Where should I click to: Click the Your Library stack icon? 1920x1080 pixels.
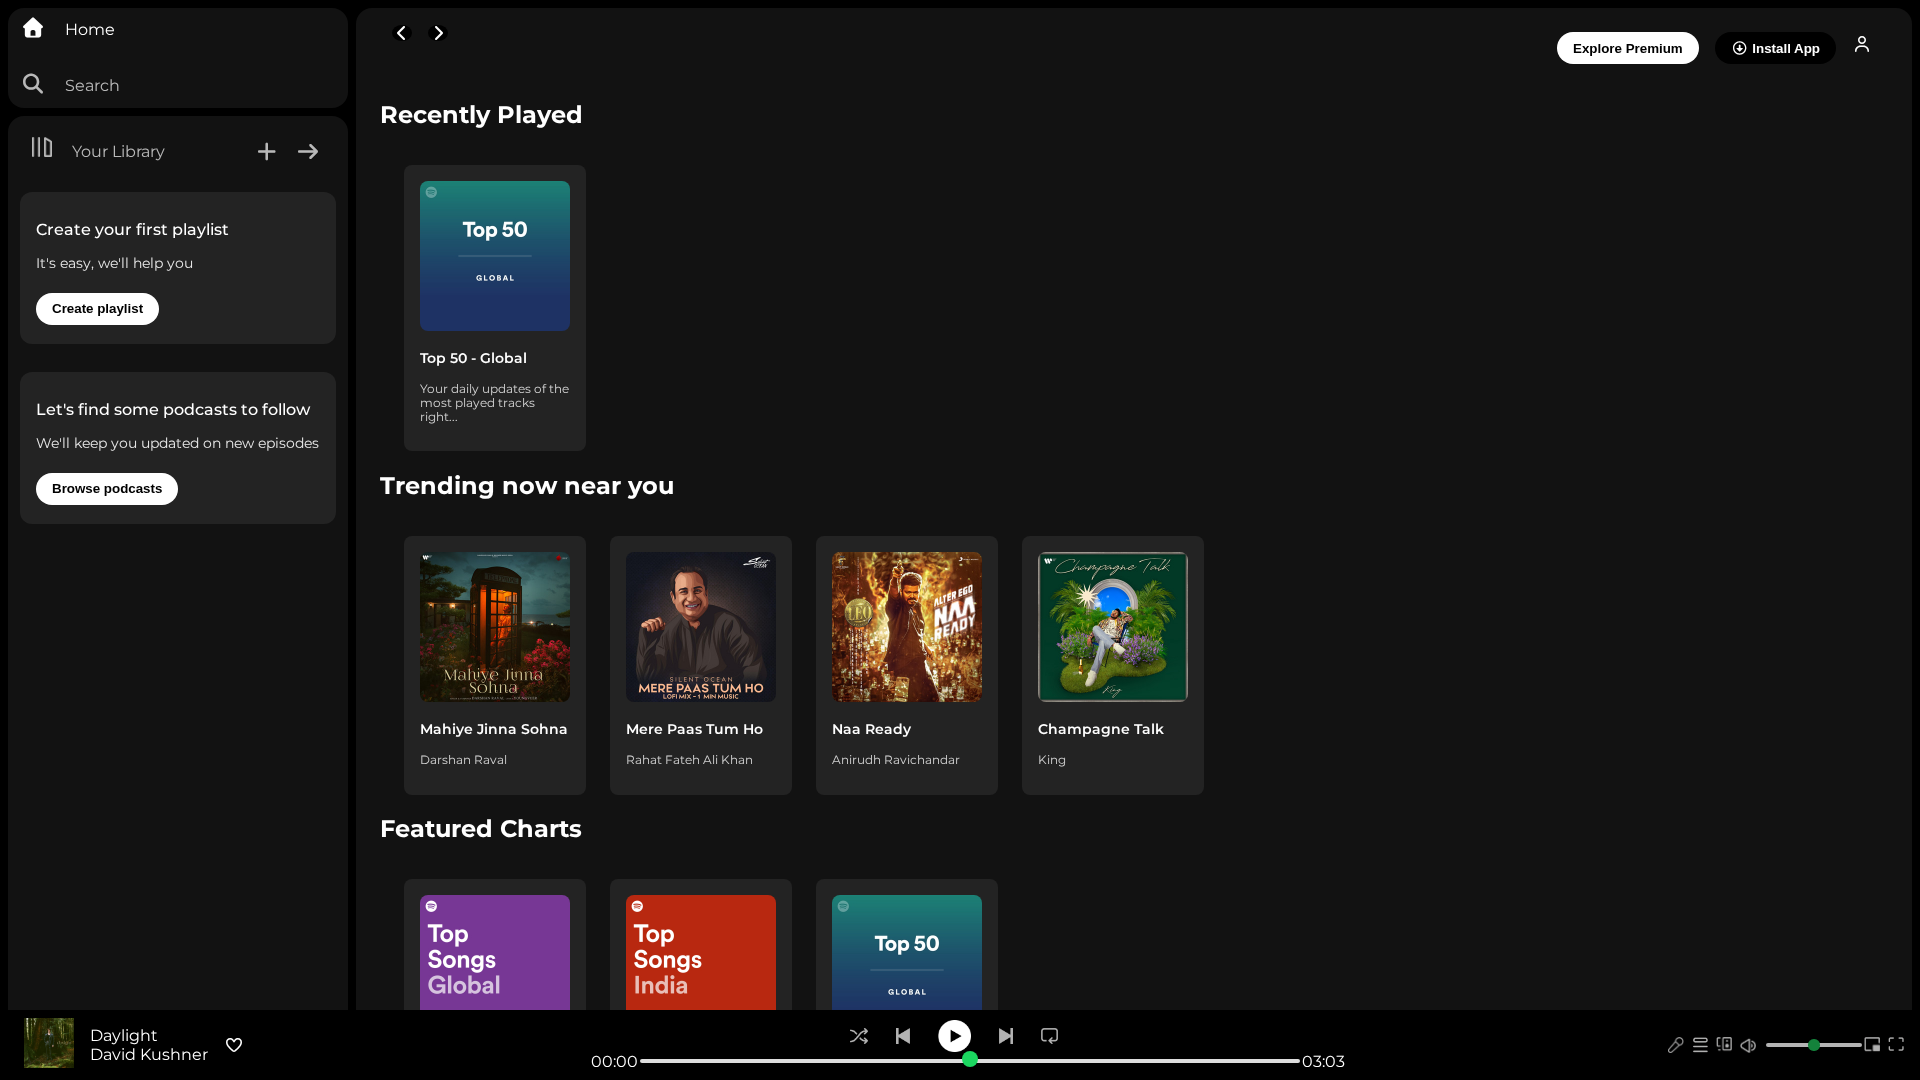(x=42, y=148)
